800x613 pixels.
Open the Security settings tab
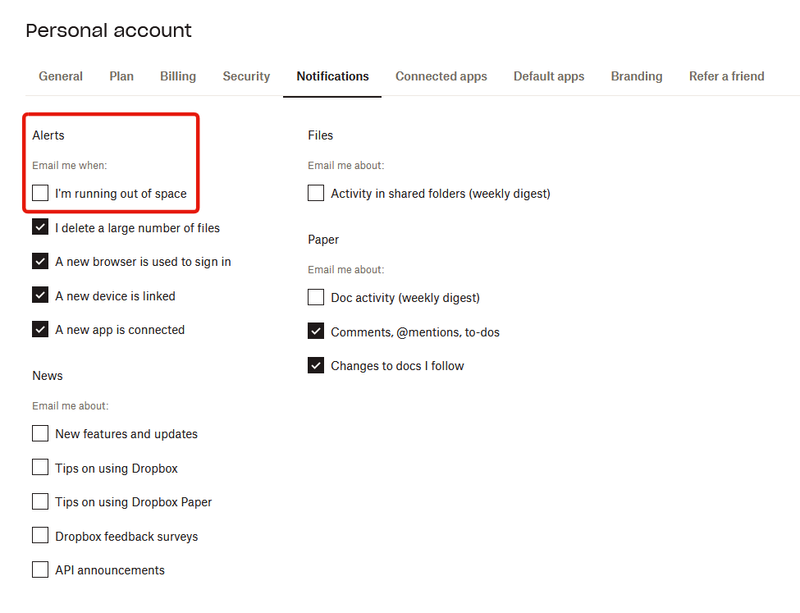click(246, 76)
